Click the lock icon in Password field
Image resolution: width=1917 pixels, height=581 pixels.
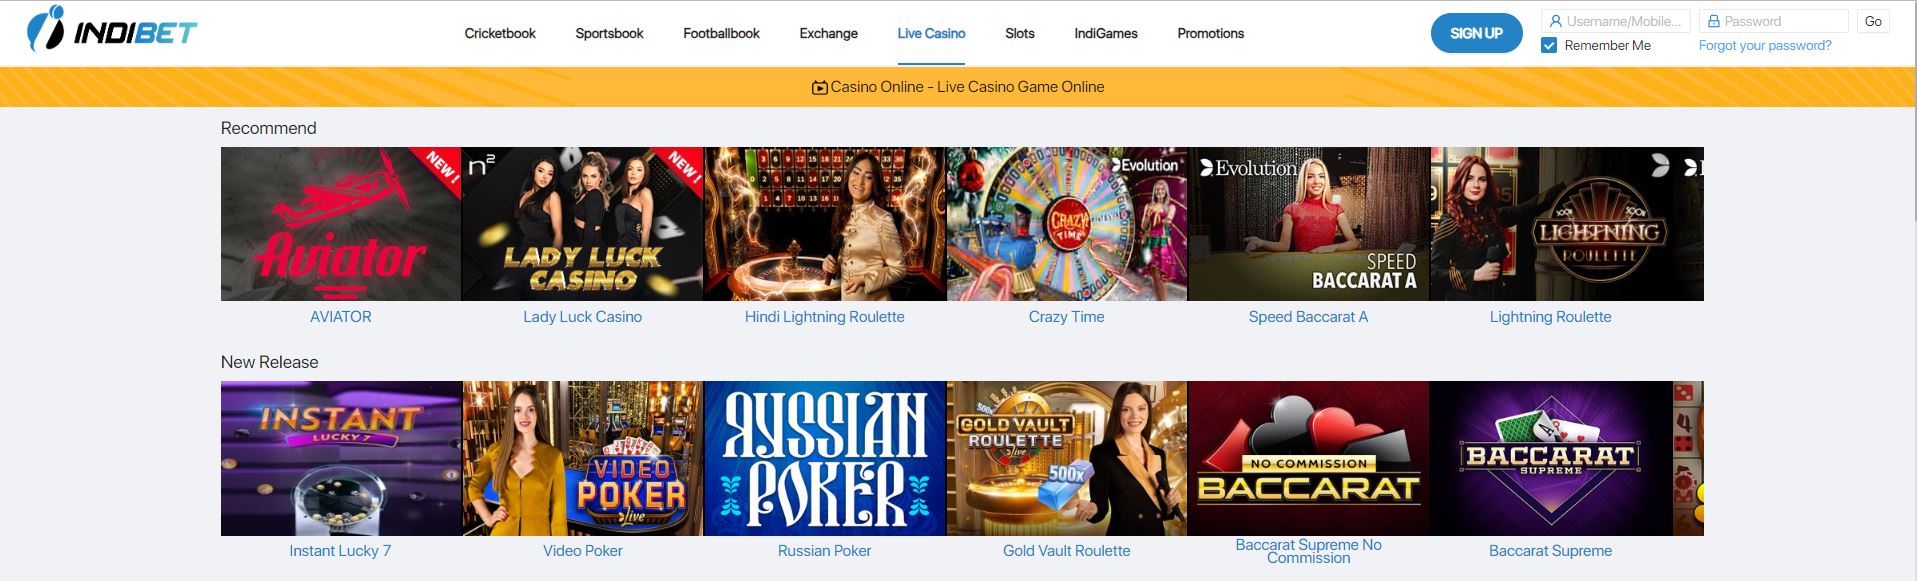coord(1713,21)
